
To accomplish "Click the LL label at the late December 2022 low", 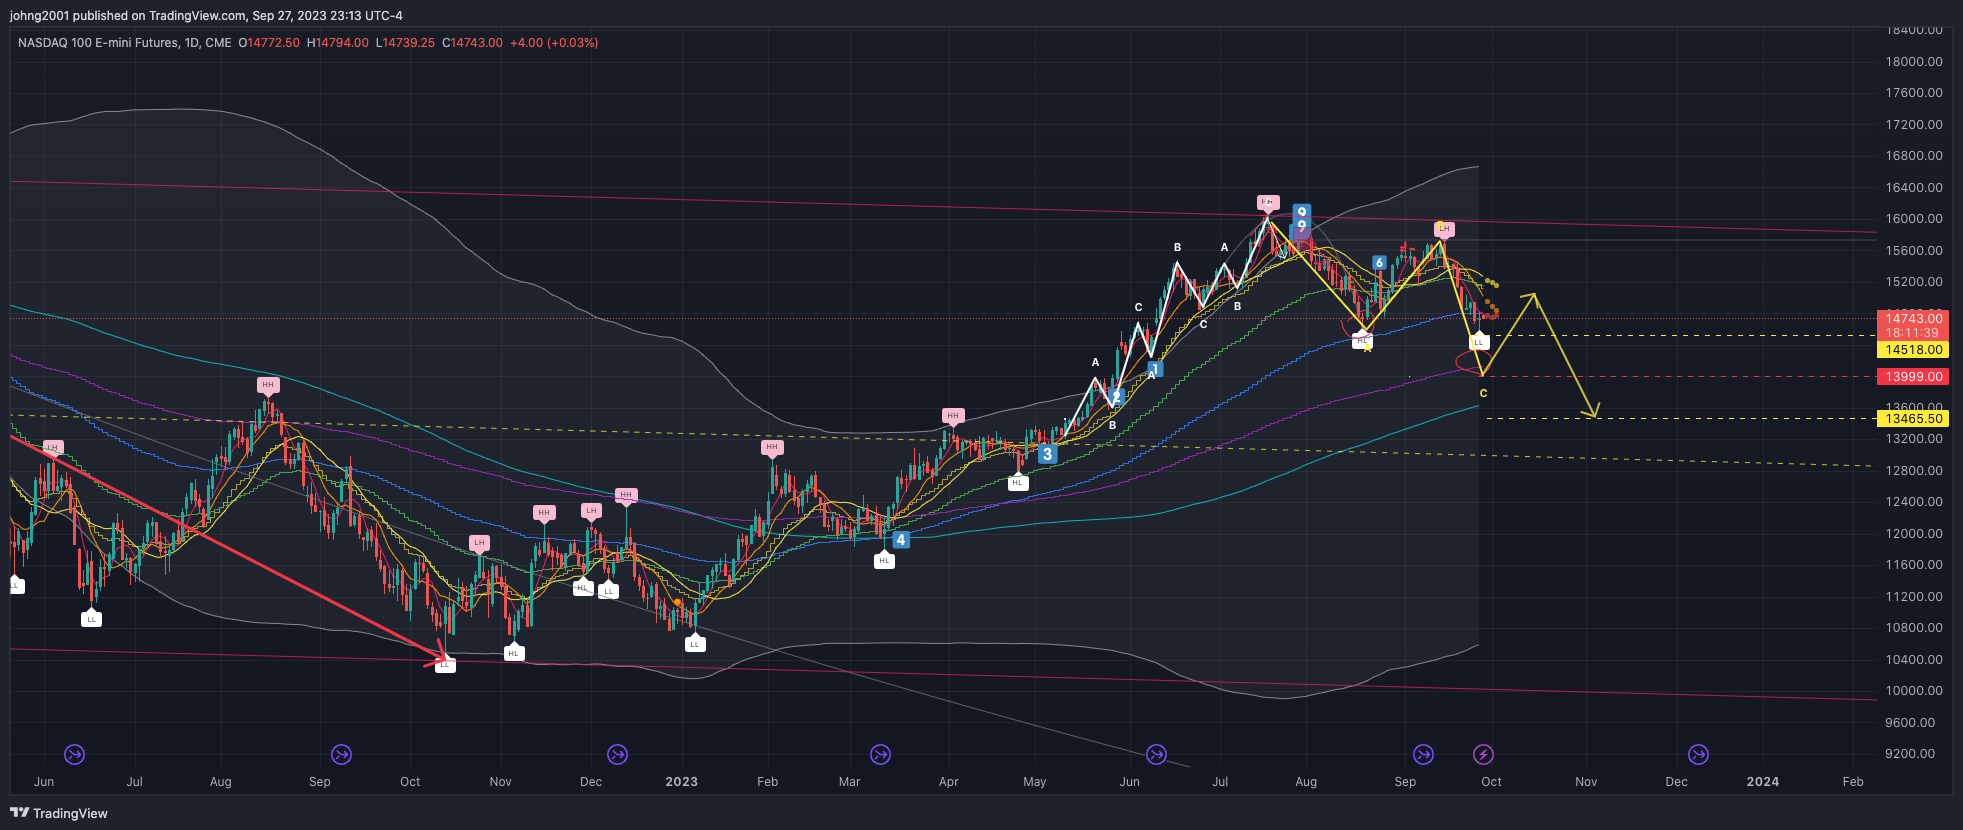I will (695, 644).
